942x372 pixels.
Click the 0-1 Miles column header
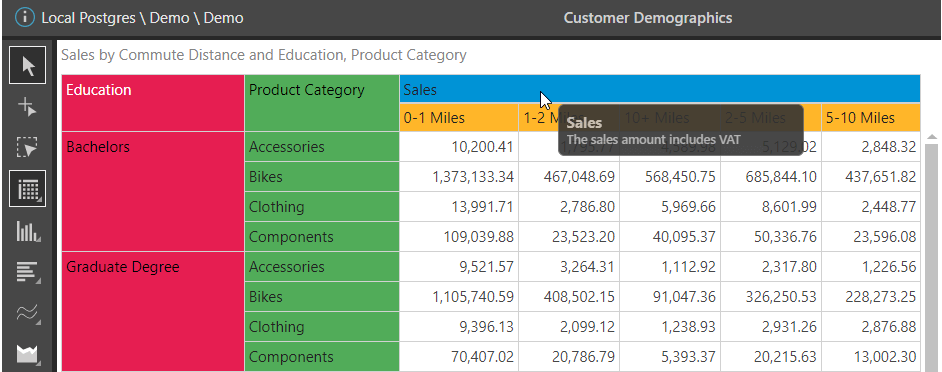(x=458, y=117)
